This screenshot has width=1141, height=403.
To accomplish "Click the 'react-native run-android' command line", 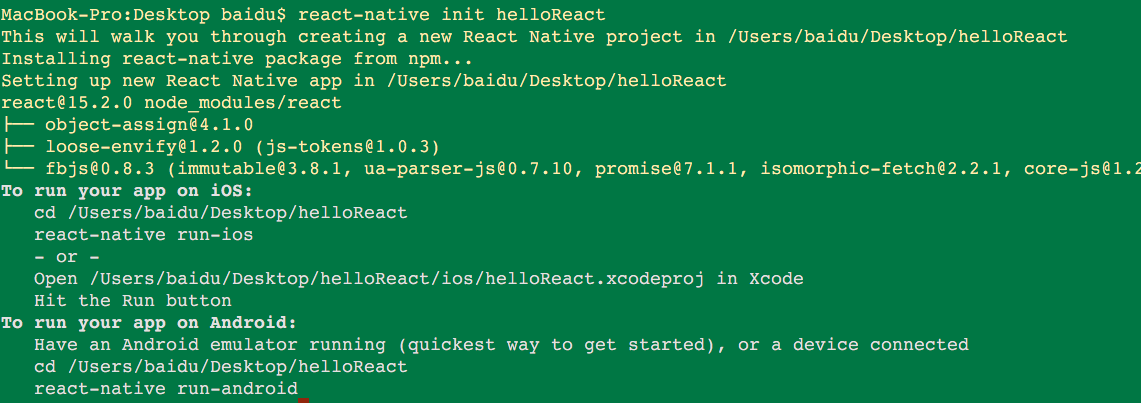I will tap(165, 388).
